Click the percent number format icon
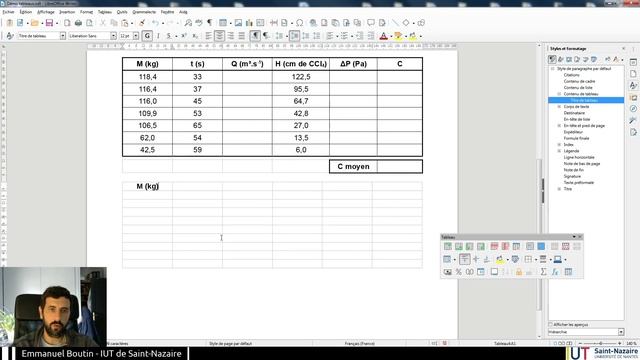This screenshot has width=640, height=360. [x=458, y=272]
